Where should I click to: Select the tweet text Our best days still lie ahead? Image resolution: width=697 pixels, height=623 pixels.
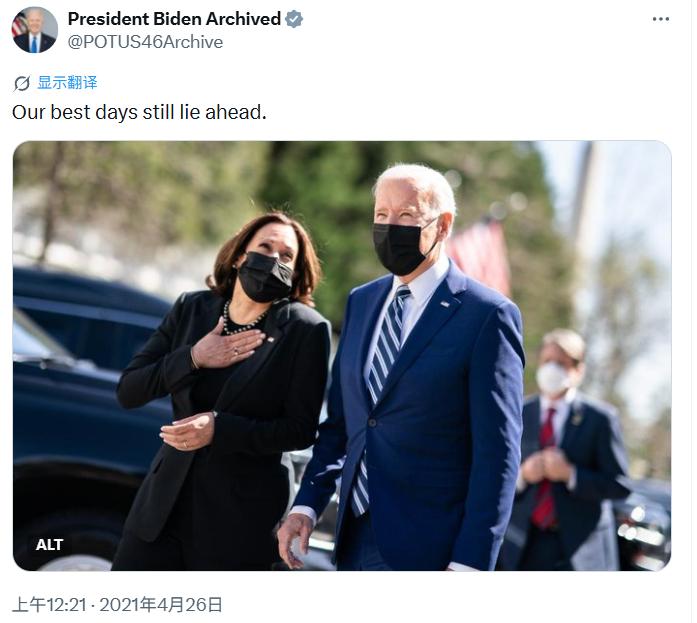(139, 112)
